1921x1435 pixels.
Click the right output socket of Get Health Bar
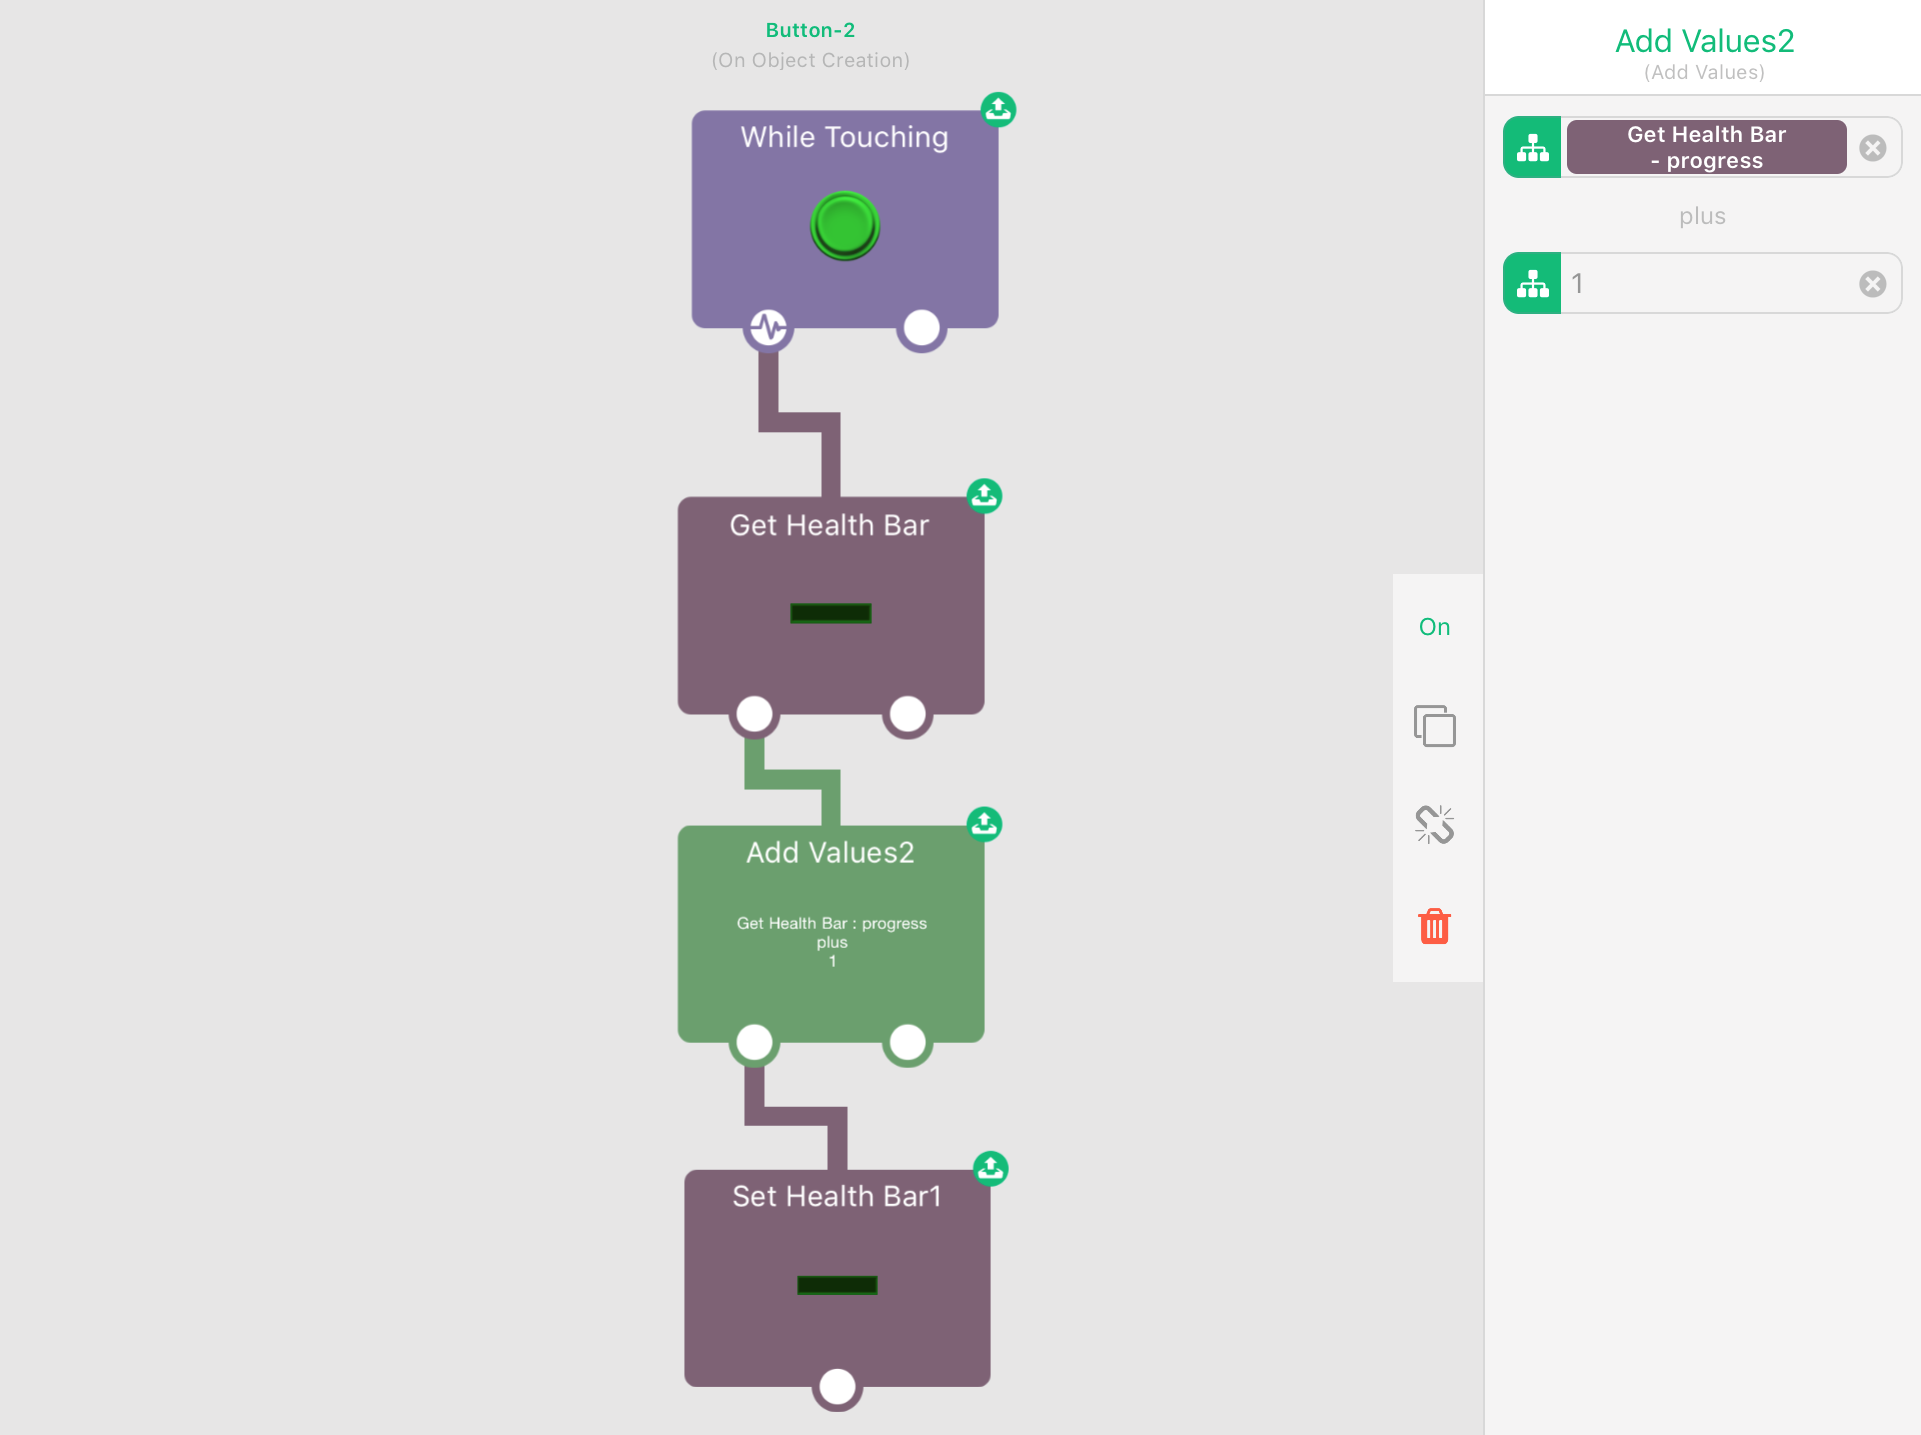[x=907, y=714]
